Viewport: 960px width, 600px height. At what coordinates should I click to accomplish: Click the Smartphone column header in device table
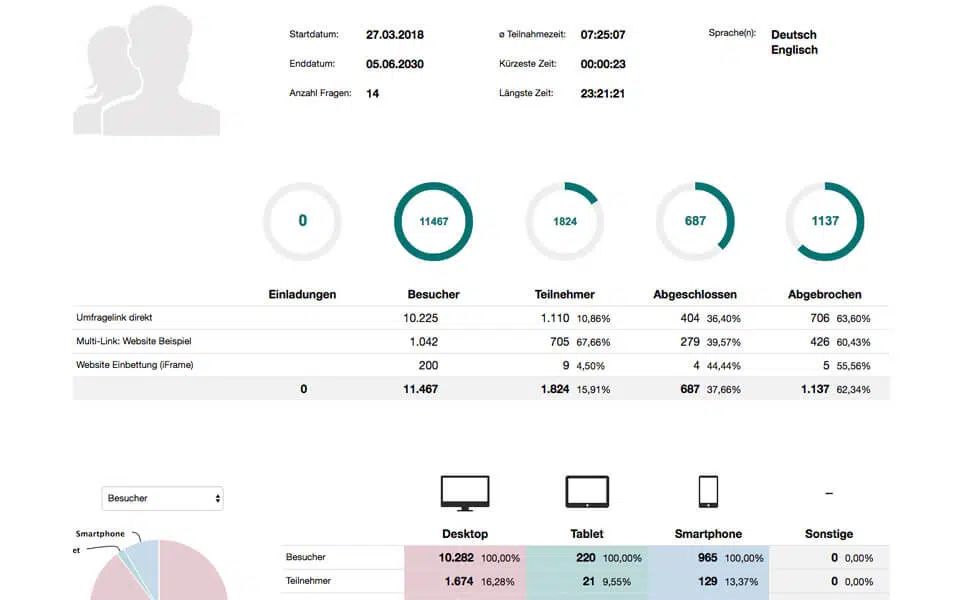[x=708, y=534]
